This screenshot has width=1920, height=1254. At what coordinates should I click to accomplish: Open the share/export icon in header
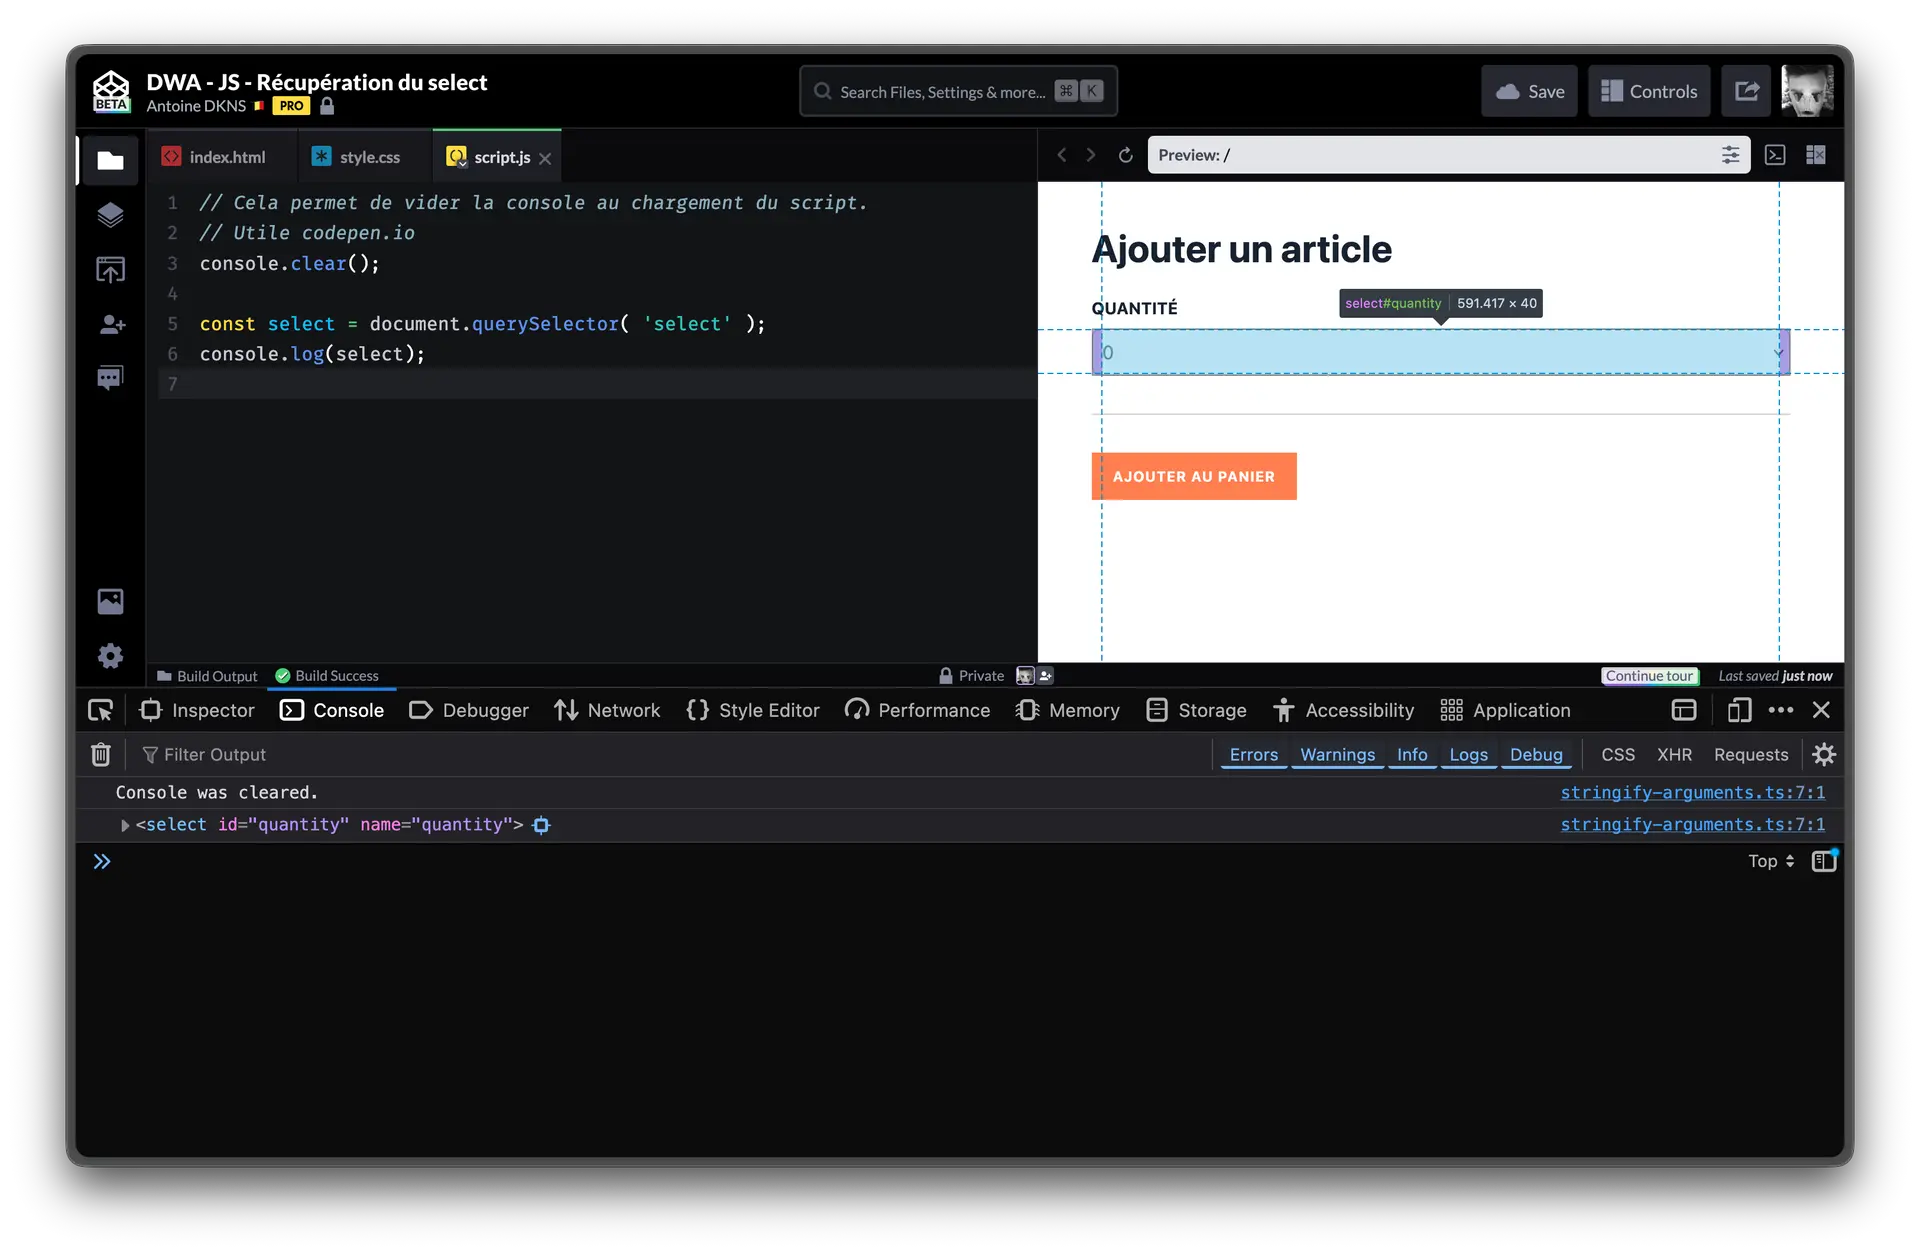click(1746, 91)
